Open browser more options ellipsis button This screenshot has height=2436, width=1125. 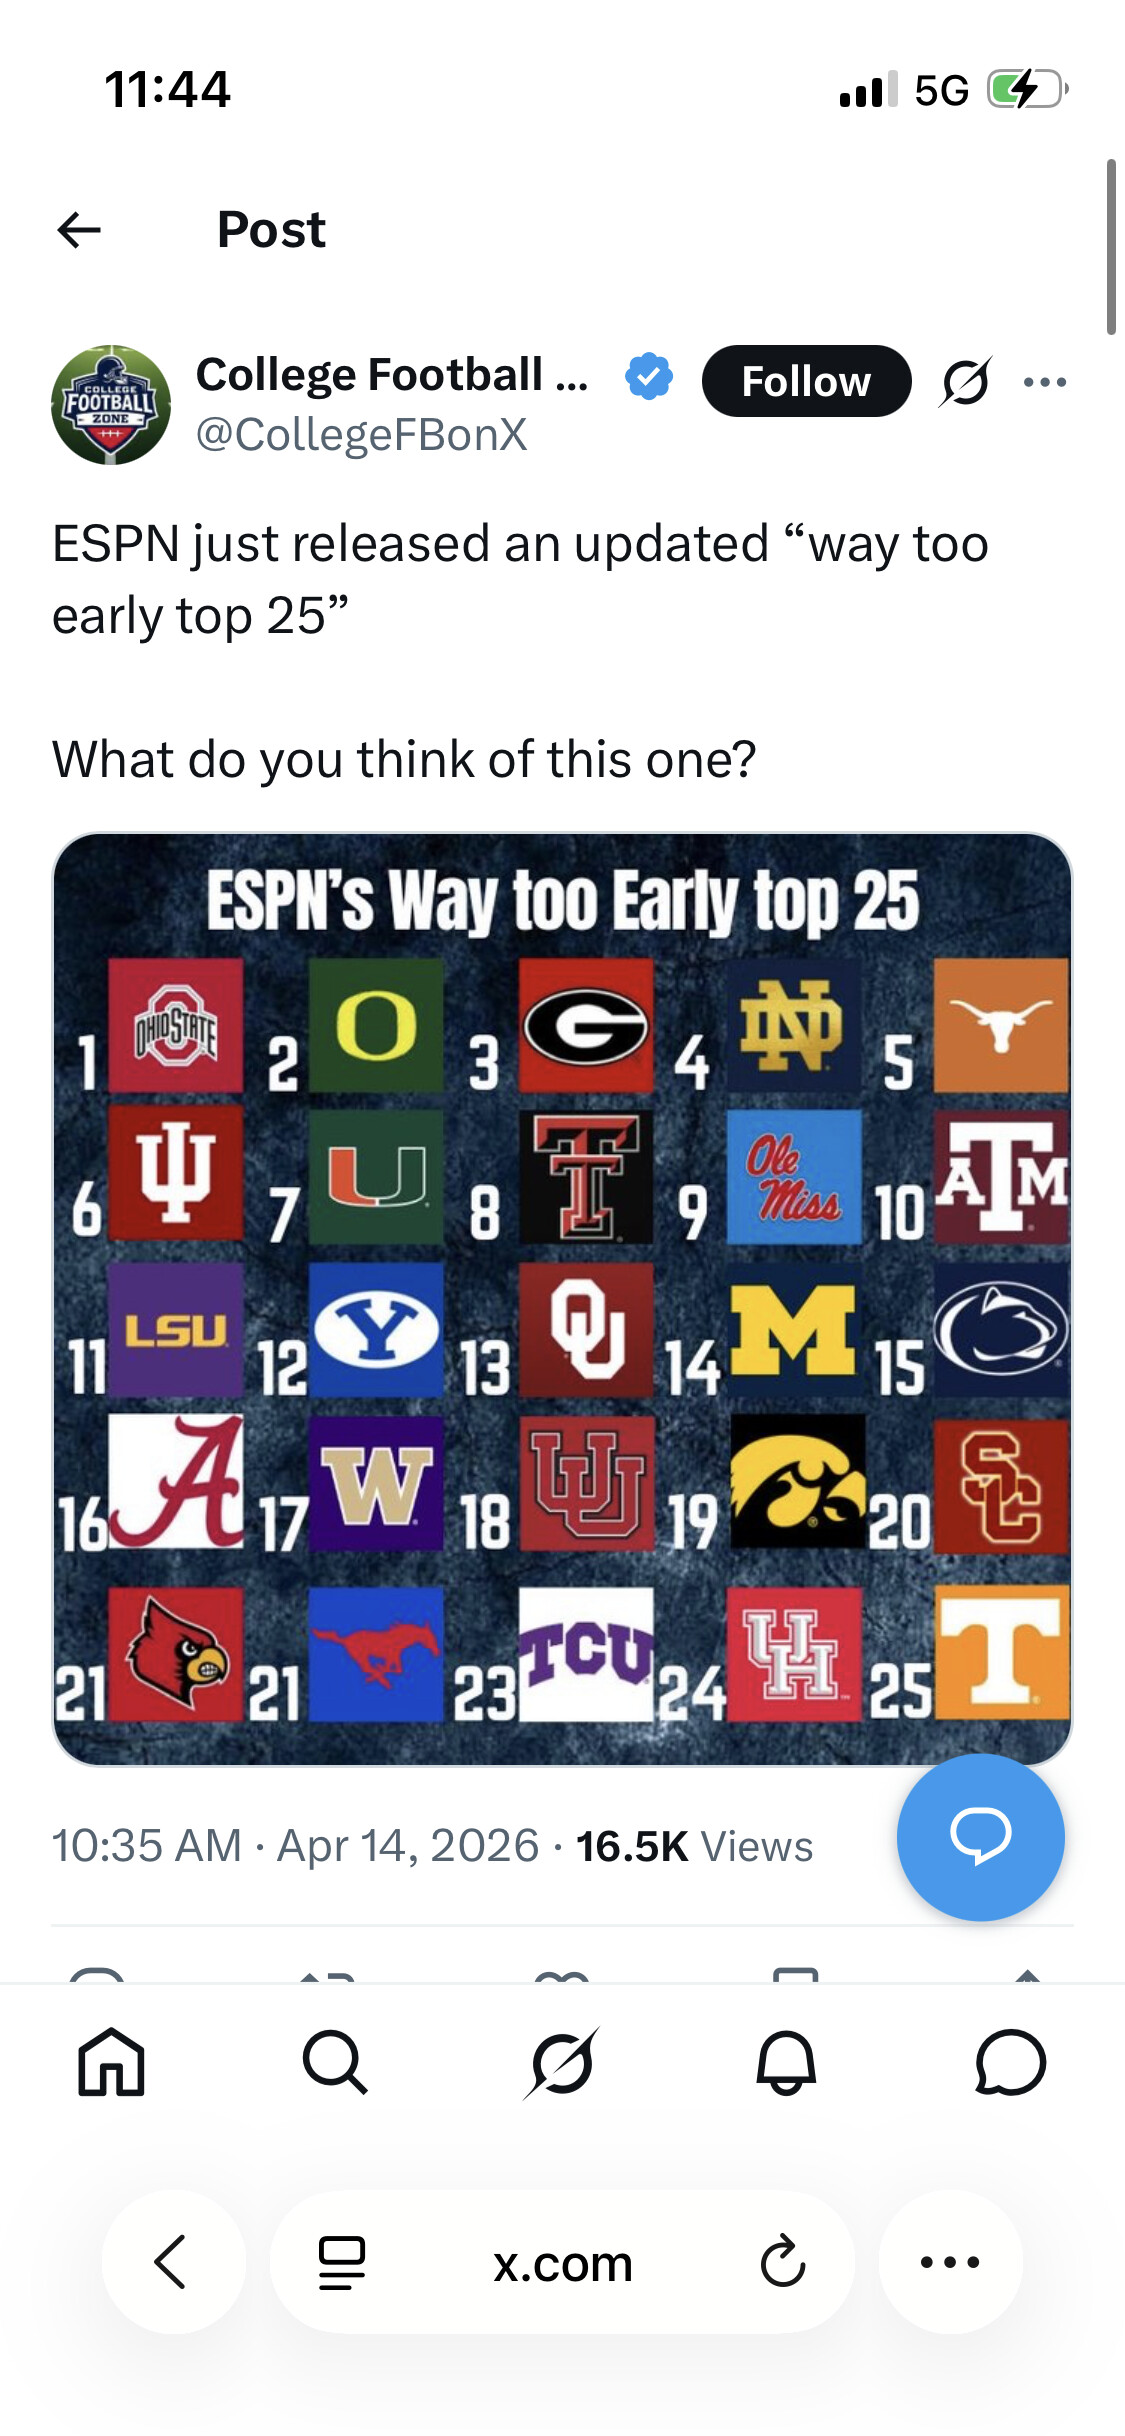pyautogui.click(x=950, y=2262)
